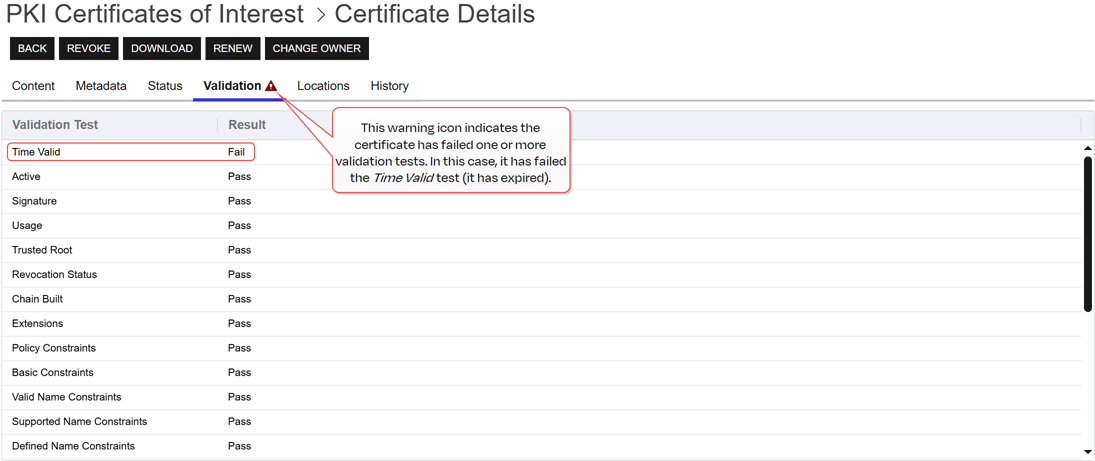Open the CHANGE OWNER dialog
Image resolution: width=1095 pixels, height=461 pixels.
click(316, 48)
